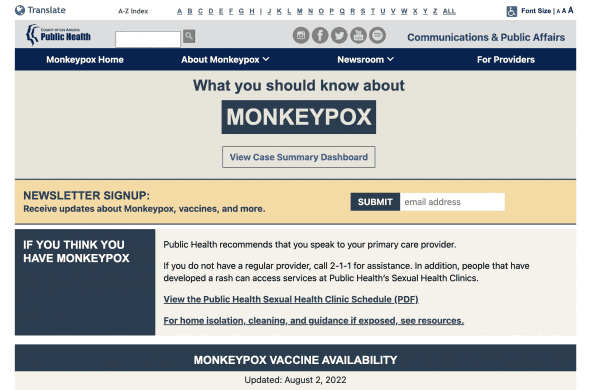Open the Sexual Health Clinic Schedule PDF

tap(291, 299)
